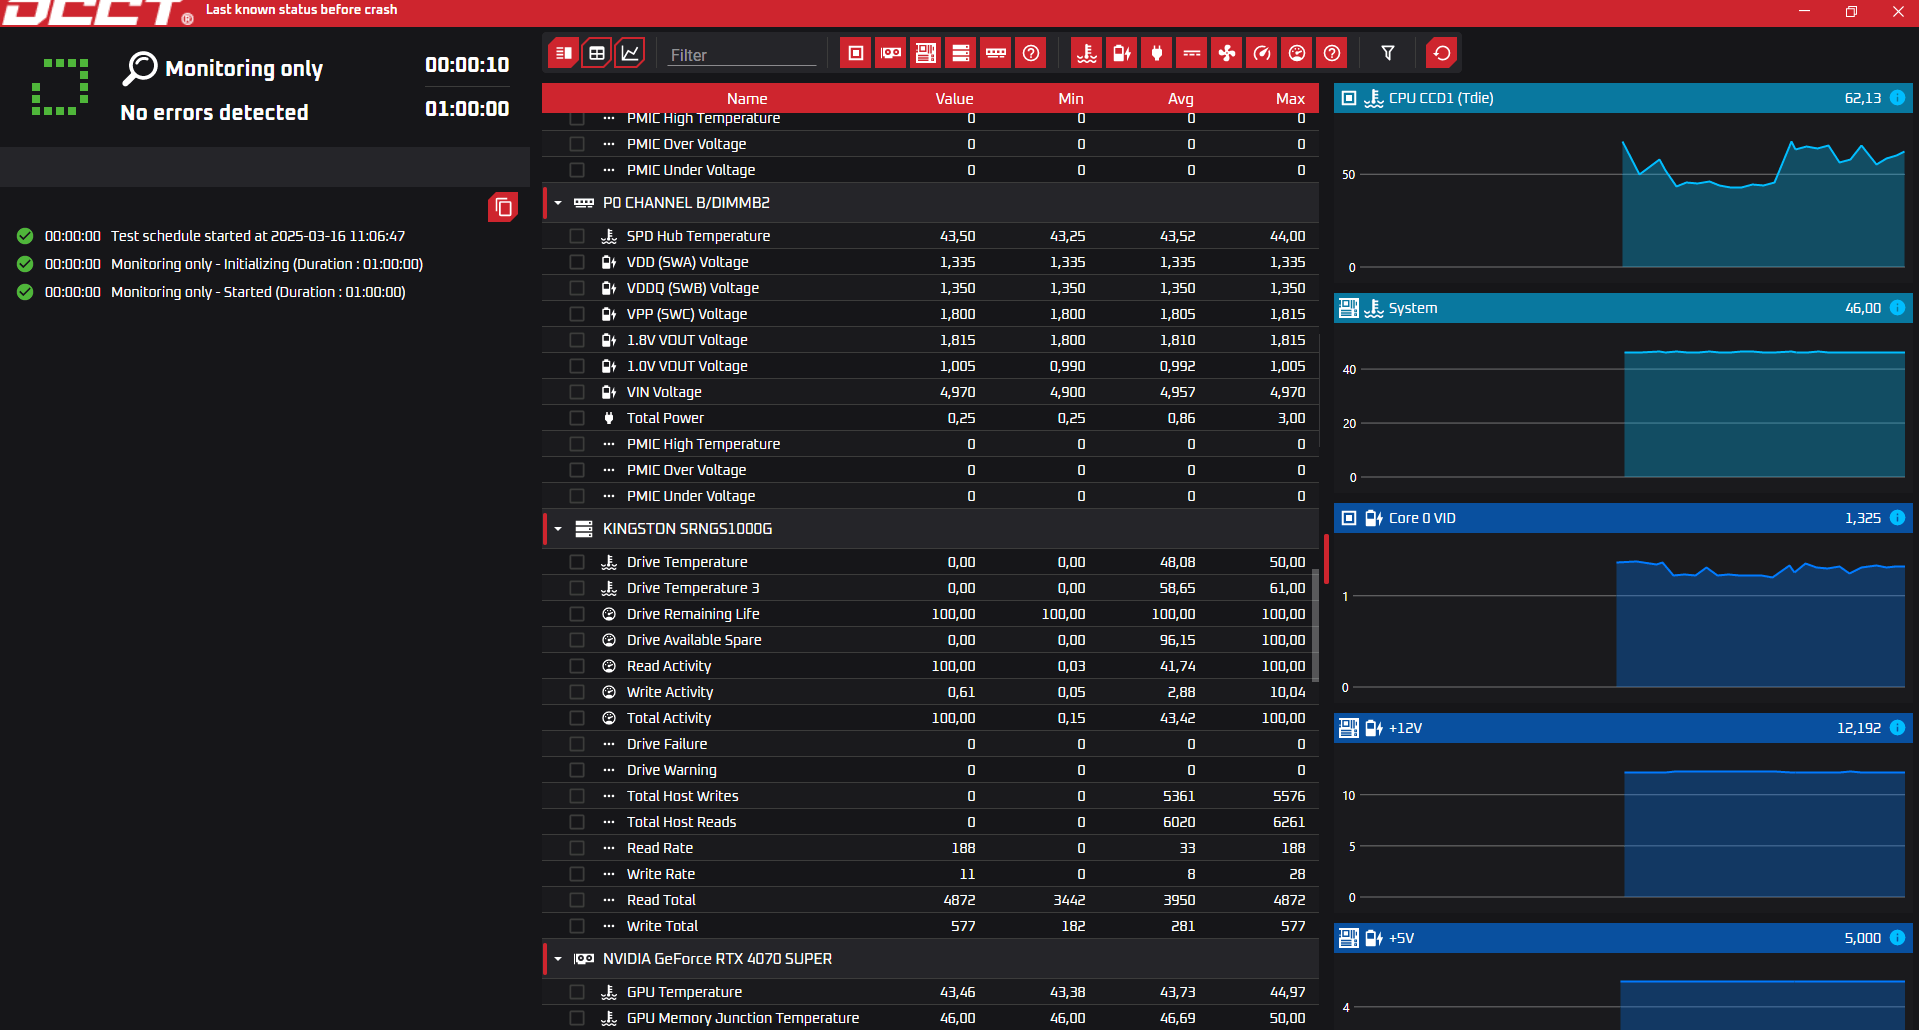1919x1030 pixels.
Task: Check the GPU Temperature row checkbox
Action: [x=577, y=992]
